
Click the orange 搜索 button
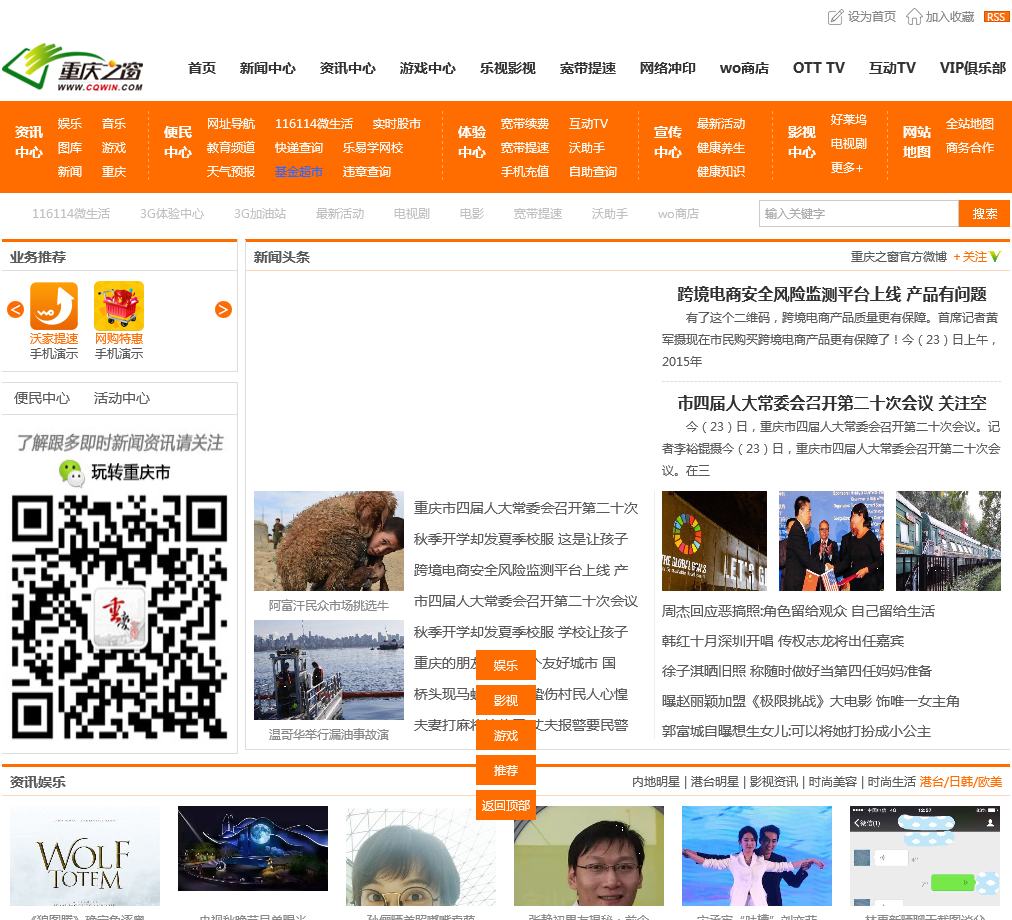pos(984,214)
